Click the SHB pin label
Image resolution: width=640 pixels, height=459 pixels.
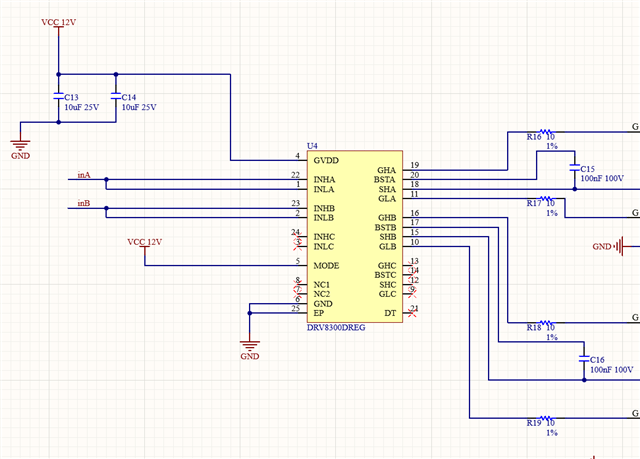point(388,237)
